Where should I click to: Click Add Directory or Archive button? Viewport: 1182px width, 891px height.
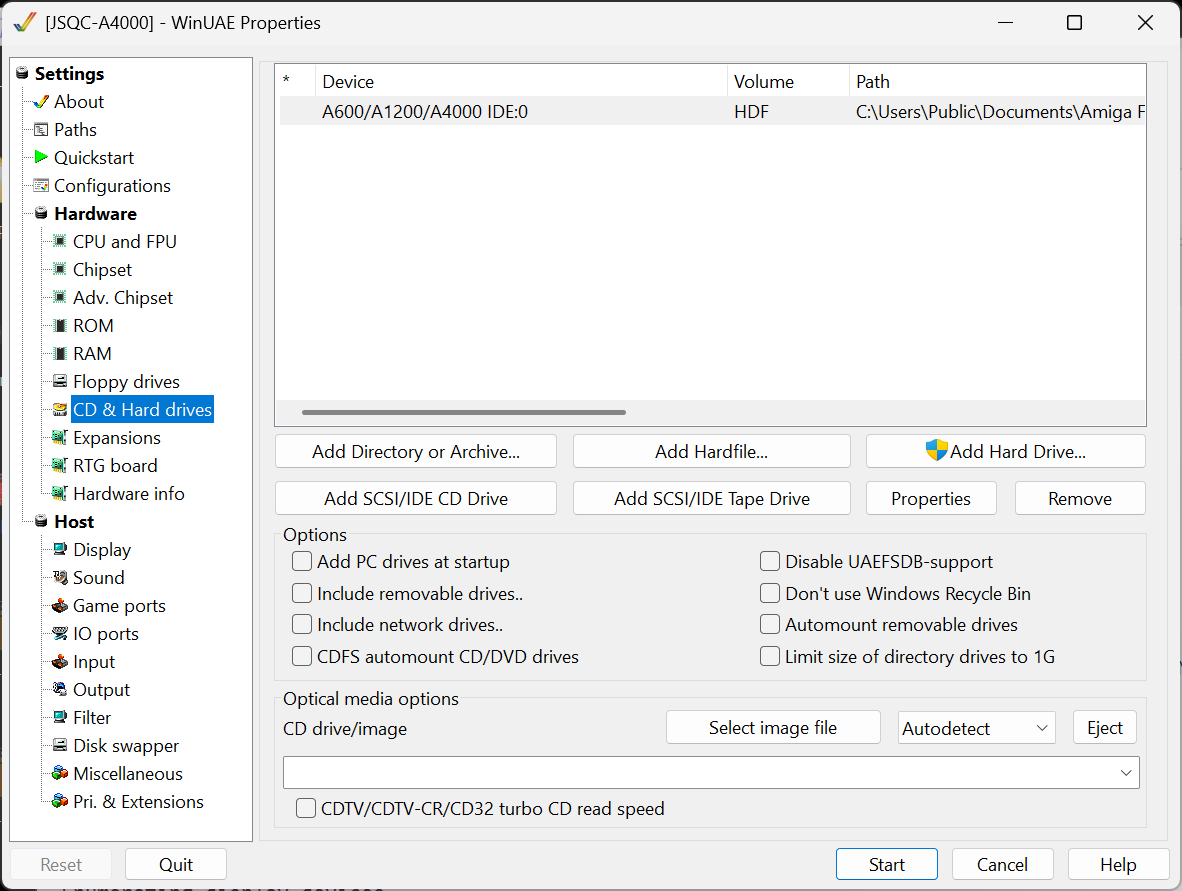[416, 452]
